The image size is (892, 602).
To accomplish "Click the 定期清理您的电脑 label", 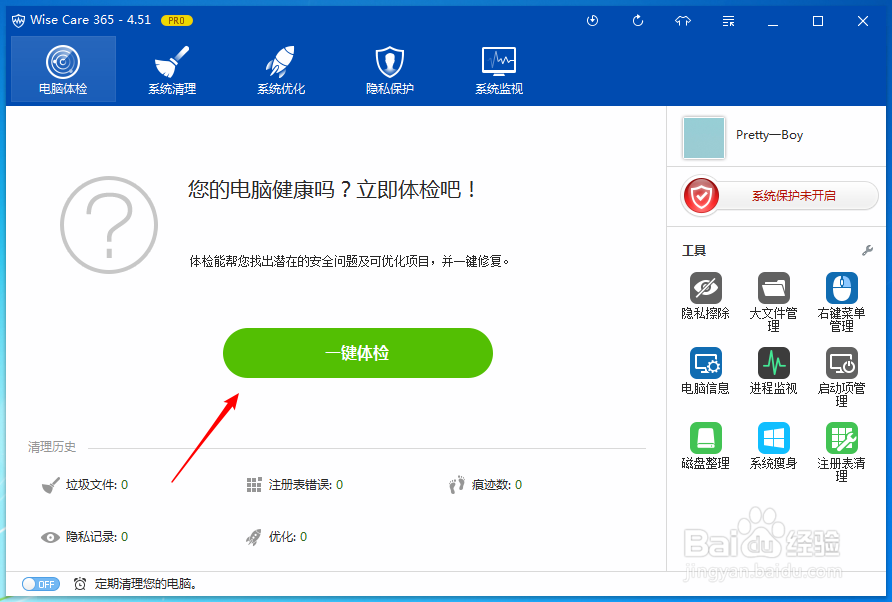I will coord(146,584).
